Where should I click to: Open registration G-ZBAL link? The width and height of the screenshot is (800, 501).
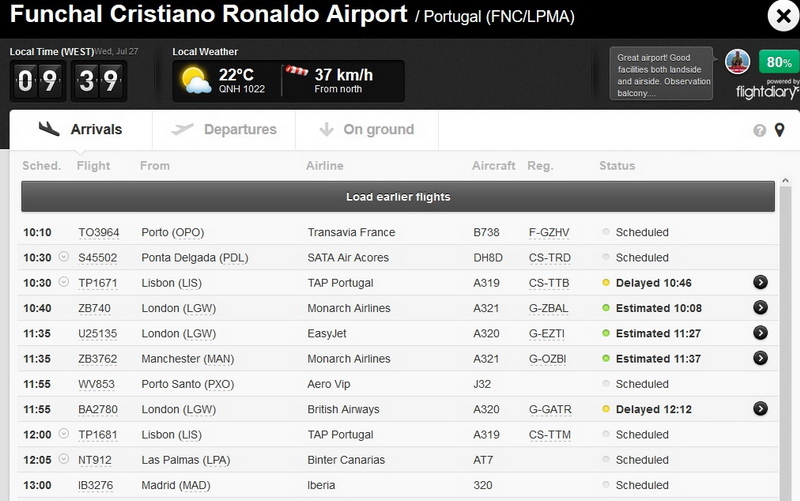[548, 308]
